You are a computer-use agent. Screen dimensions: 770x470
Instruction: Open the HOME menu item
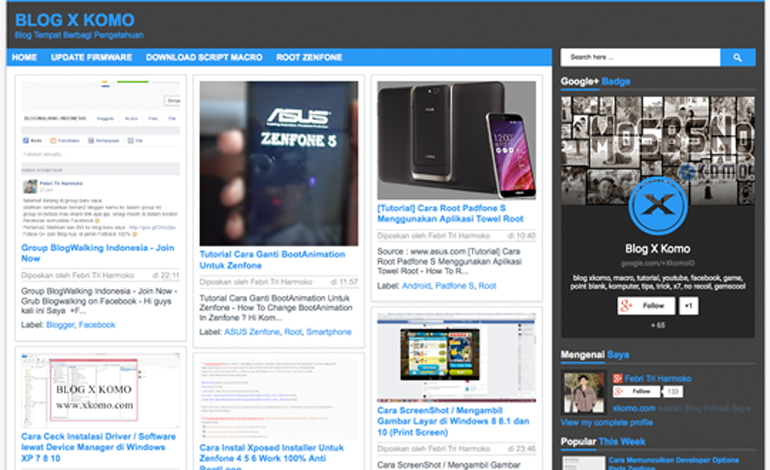tap(25, 57)
